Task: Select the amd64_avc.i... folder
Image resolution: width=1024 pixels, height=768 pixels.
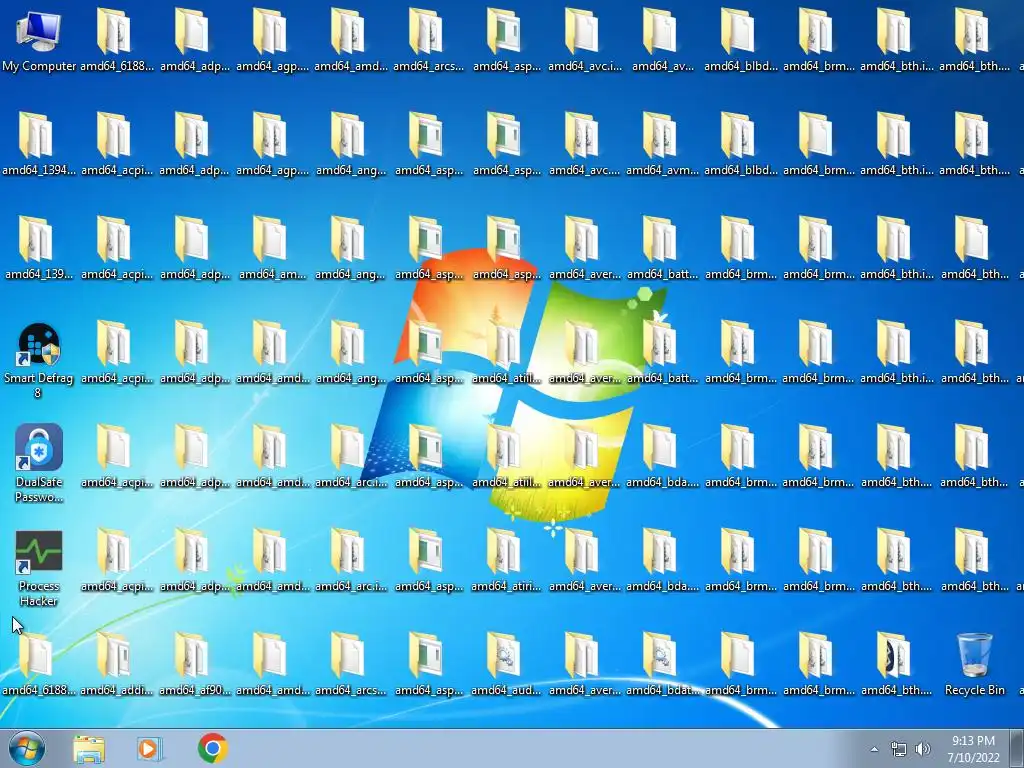Action: point(584,40)
